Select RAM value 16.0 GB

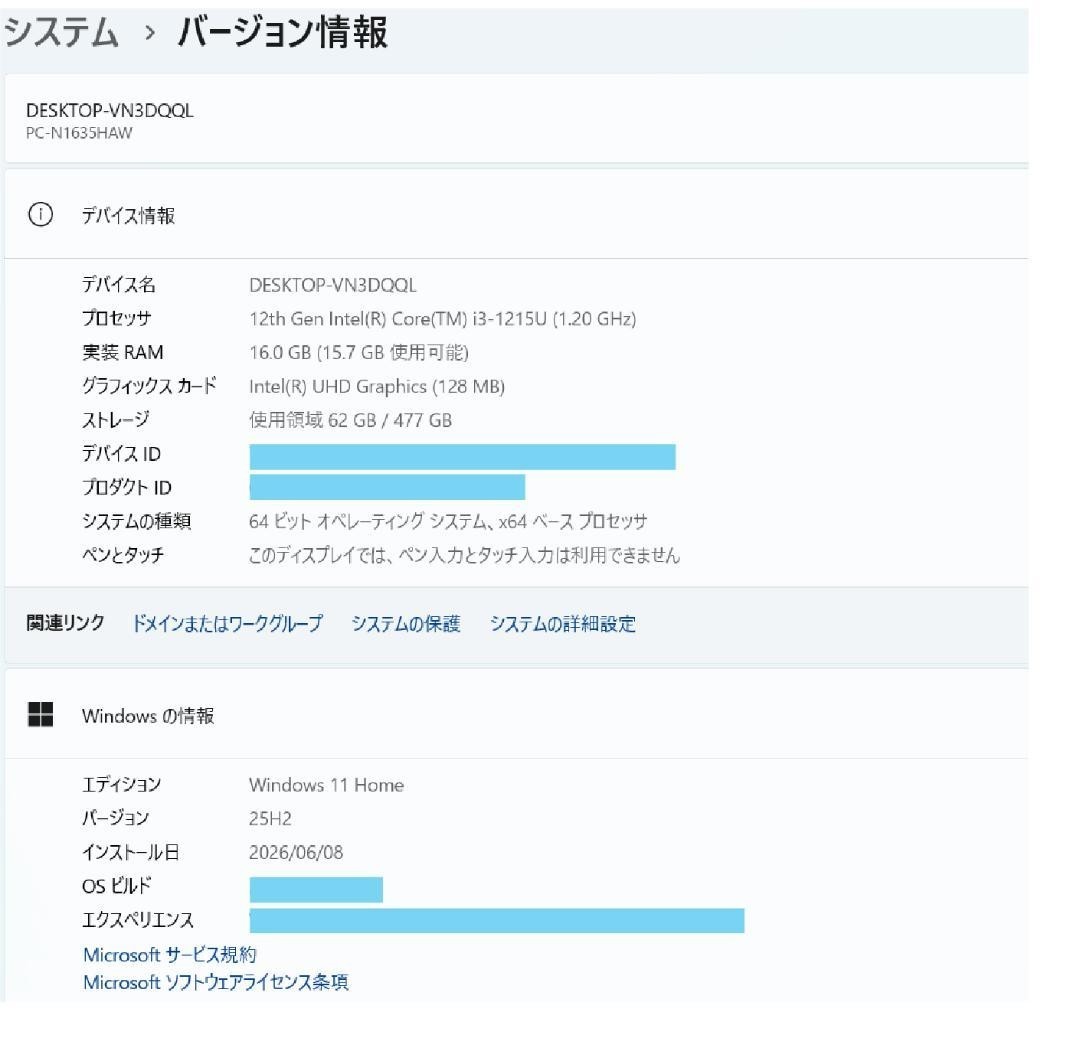click(x=358, y=353)
